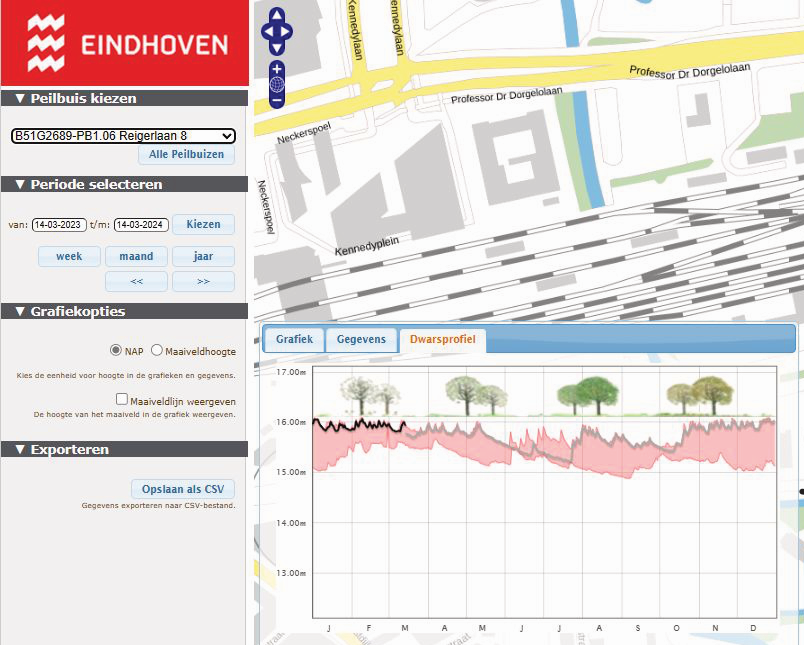Select the NAP radio button
The height and width of the screenshot is (645, 804).
[116, 350]
